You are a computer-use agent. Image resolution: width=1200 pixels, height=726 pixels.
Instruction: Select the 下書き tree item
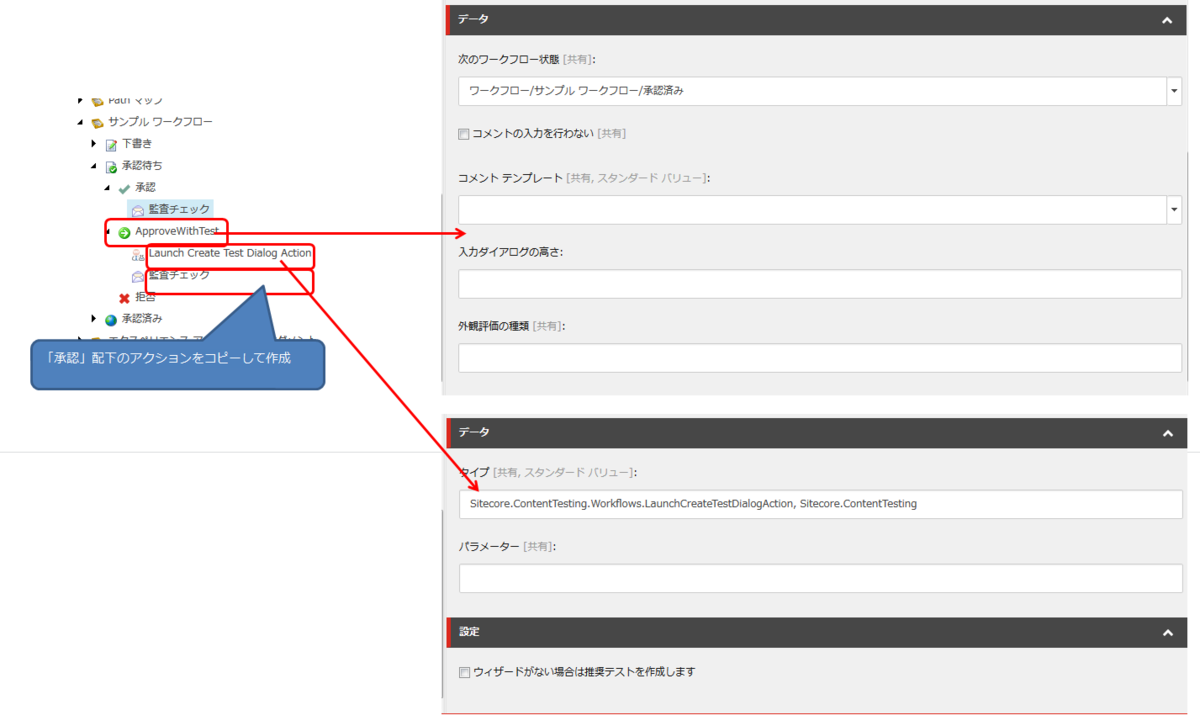[x=137, y=144]
